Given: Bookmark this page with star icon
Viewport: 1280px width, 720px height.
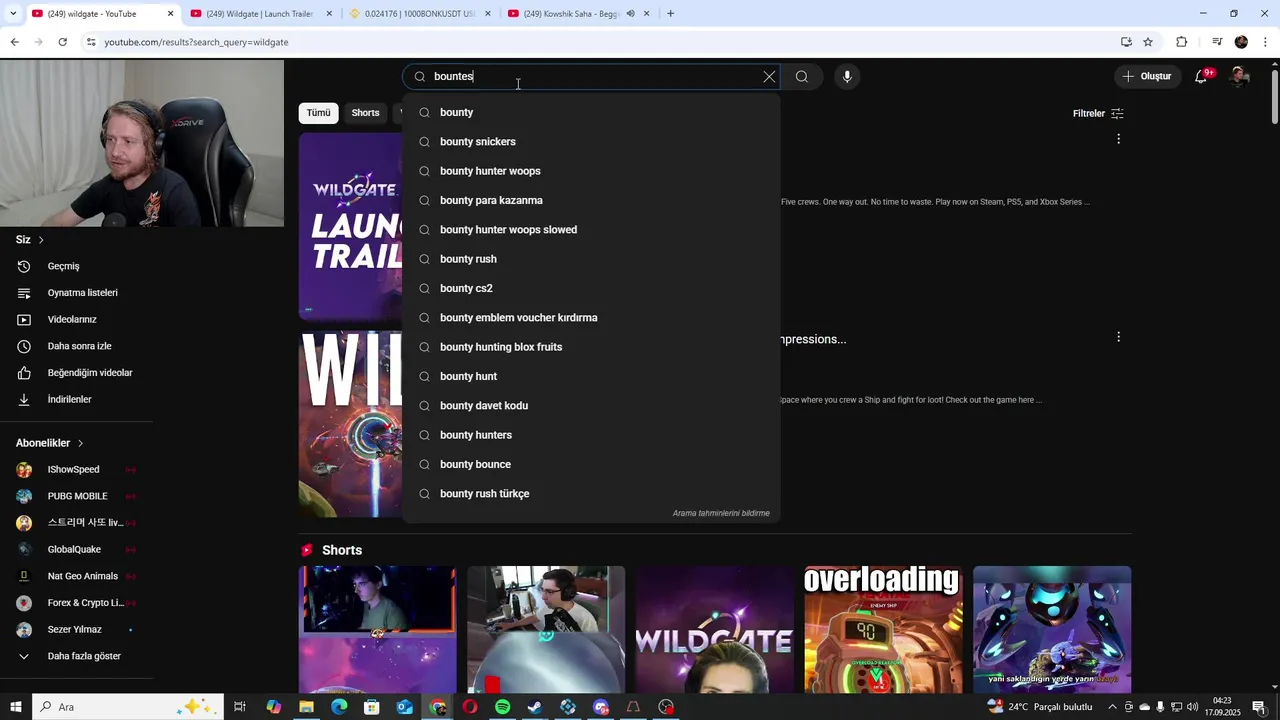Looking at the screenshot, I should click(x=1148, y=42).
